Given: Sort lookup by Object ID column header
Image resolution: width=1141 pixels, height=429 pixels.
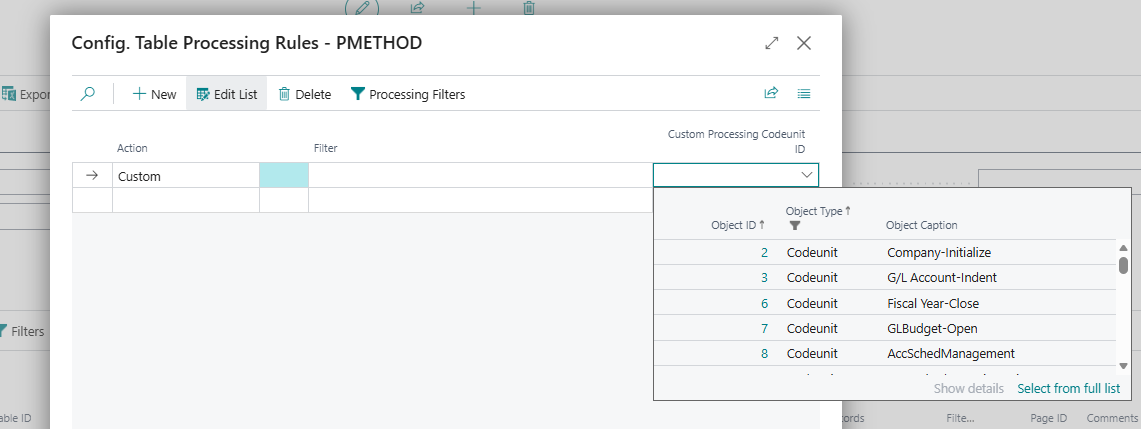Looking at the screenshot, I should coord(737,225).
